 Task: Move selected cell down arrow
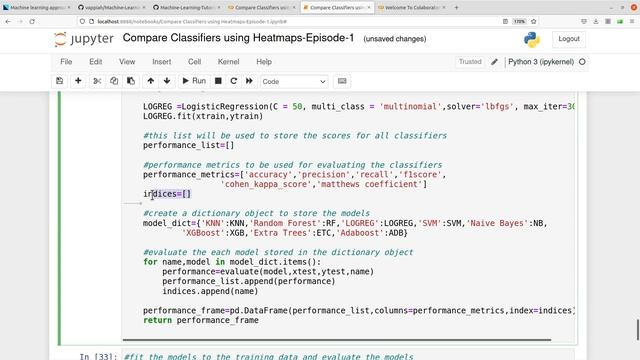167,81
